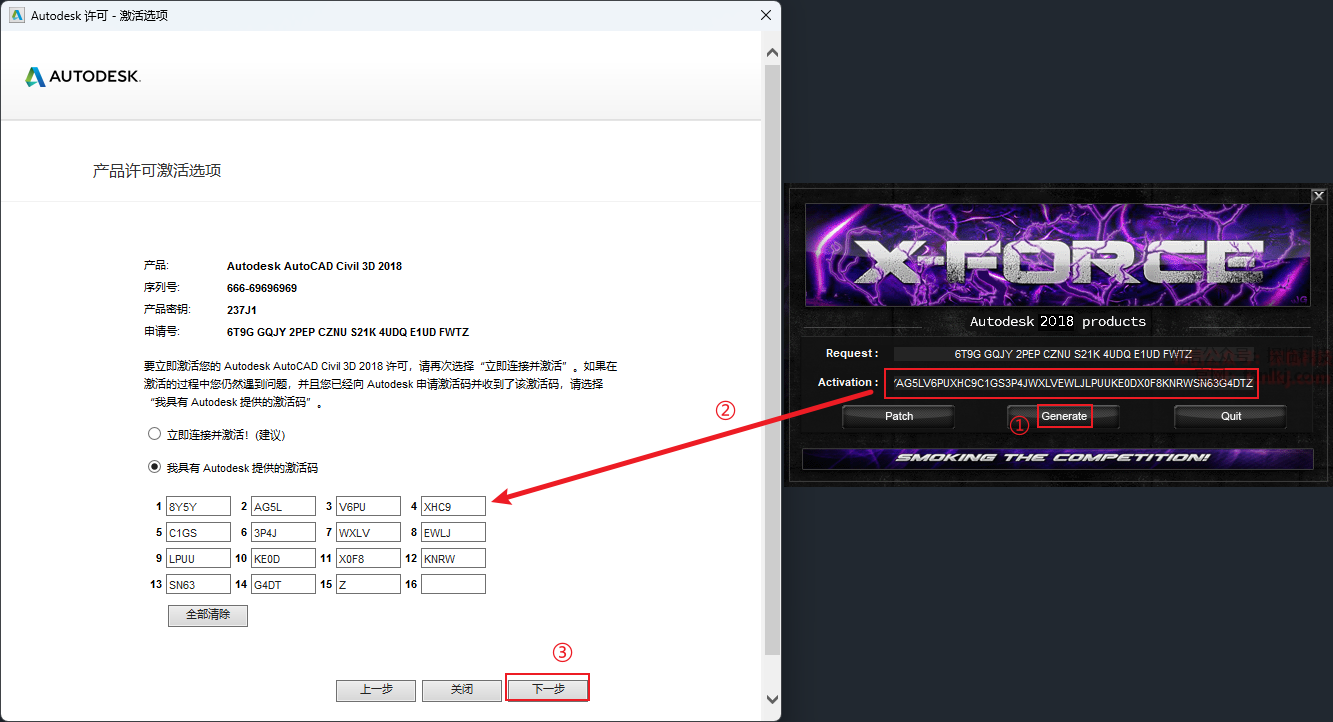This screenshot has height=722, width=1333.
Task: Click activation code field 15
Action: (x=368, y=584)
